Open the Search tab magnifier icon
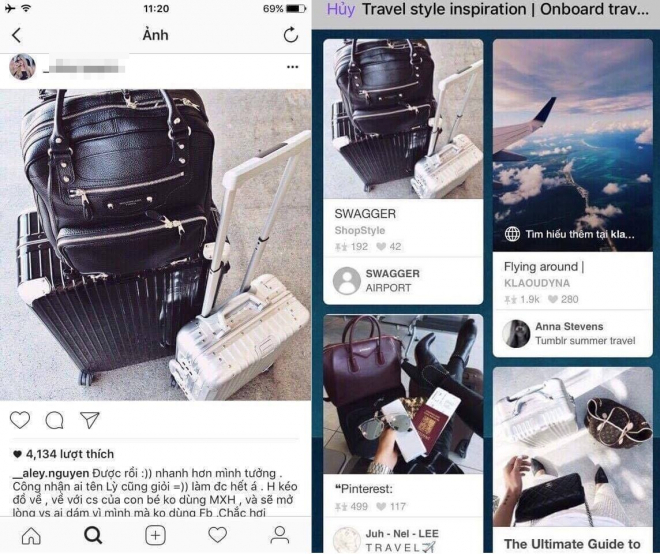 pyautogui.click(x=93, y=535)
